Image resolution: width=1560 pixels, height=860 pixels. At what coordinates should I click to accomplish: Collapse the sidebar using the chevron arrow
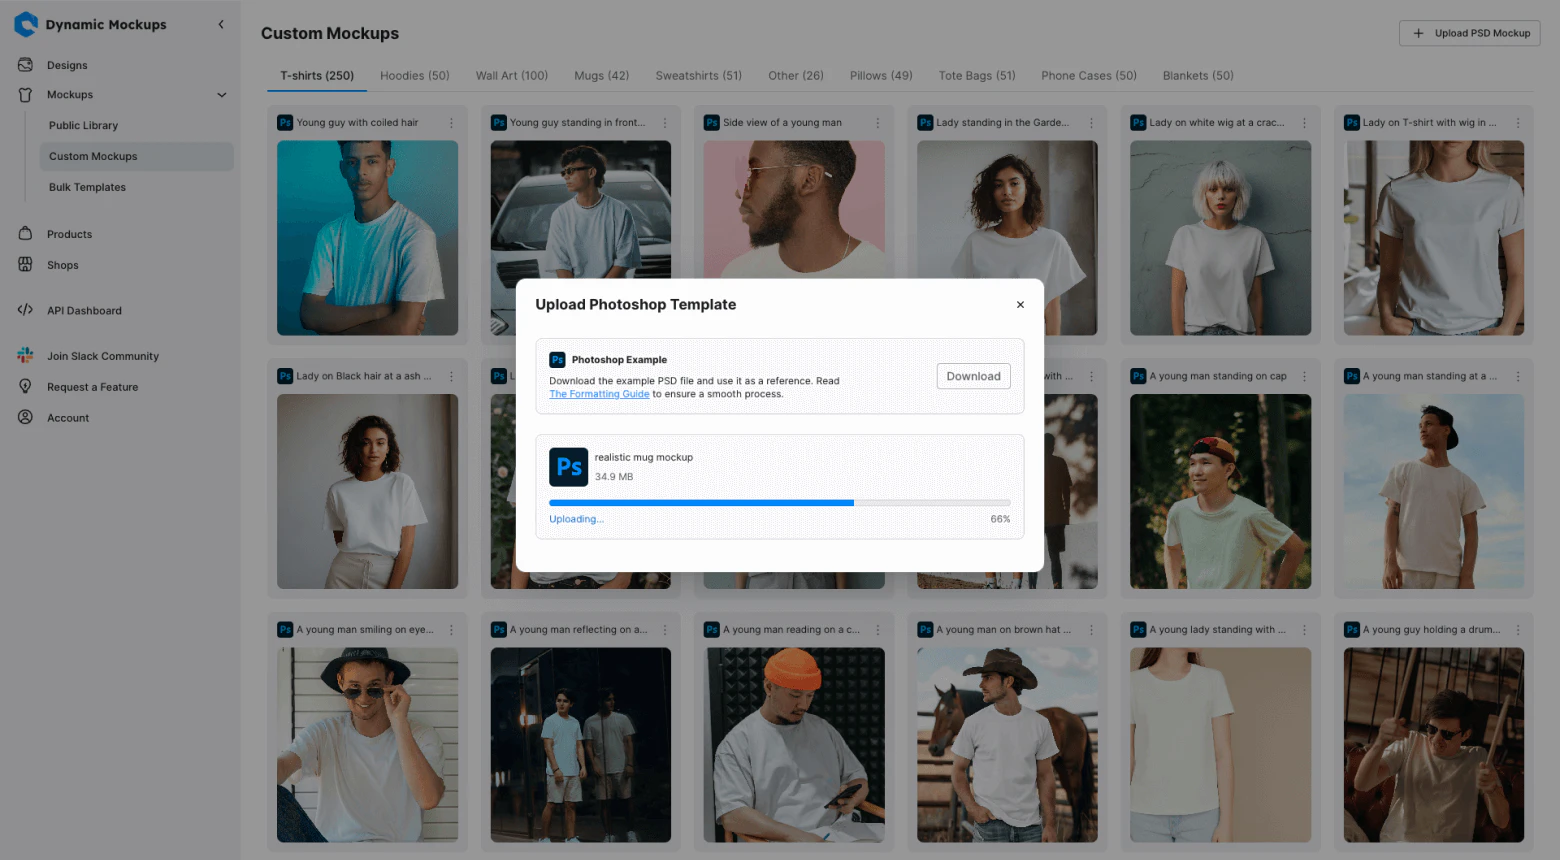220,24
